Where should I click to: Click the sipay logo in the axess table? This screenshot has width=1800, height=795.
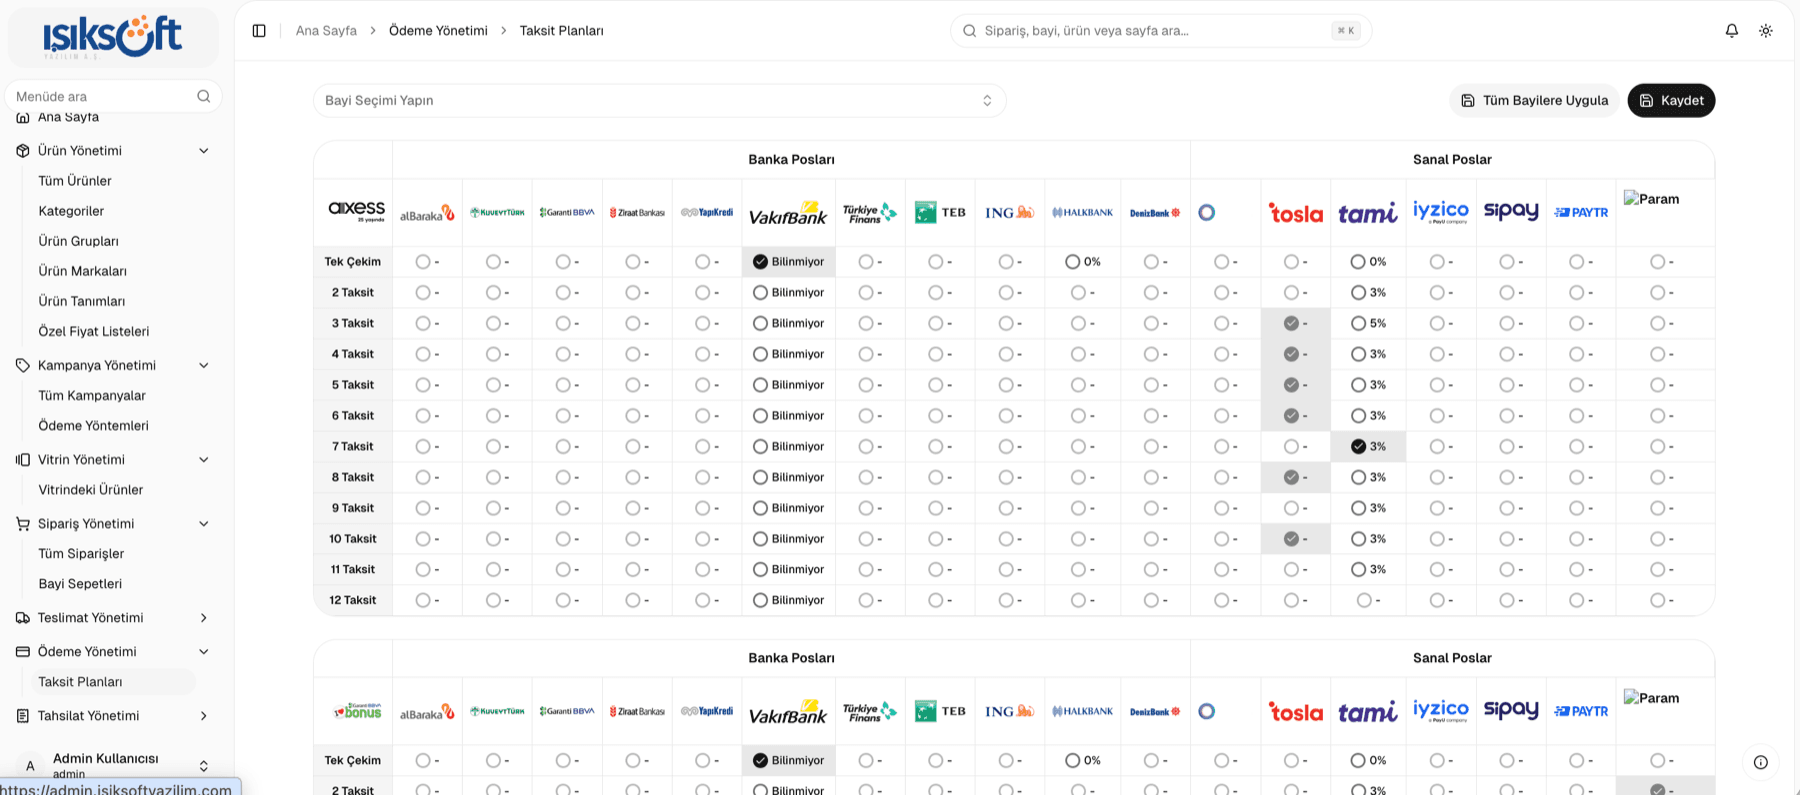pos(1511,211)
